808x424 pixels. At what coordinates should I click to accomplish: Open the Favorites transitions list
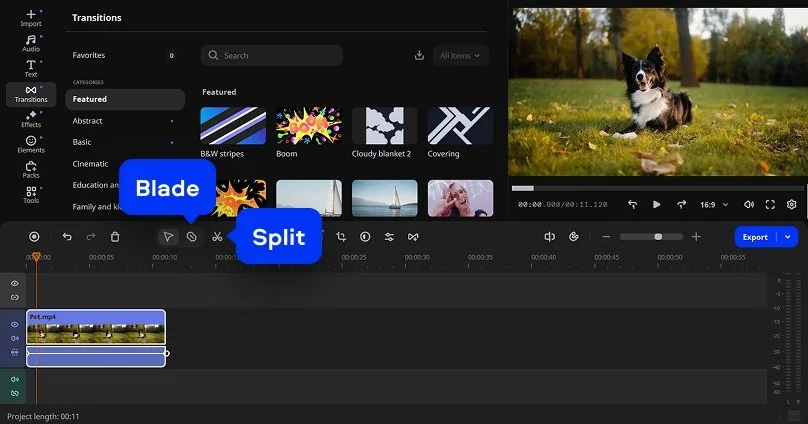[x=89, y=56]
